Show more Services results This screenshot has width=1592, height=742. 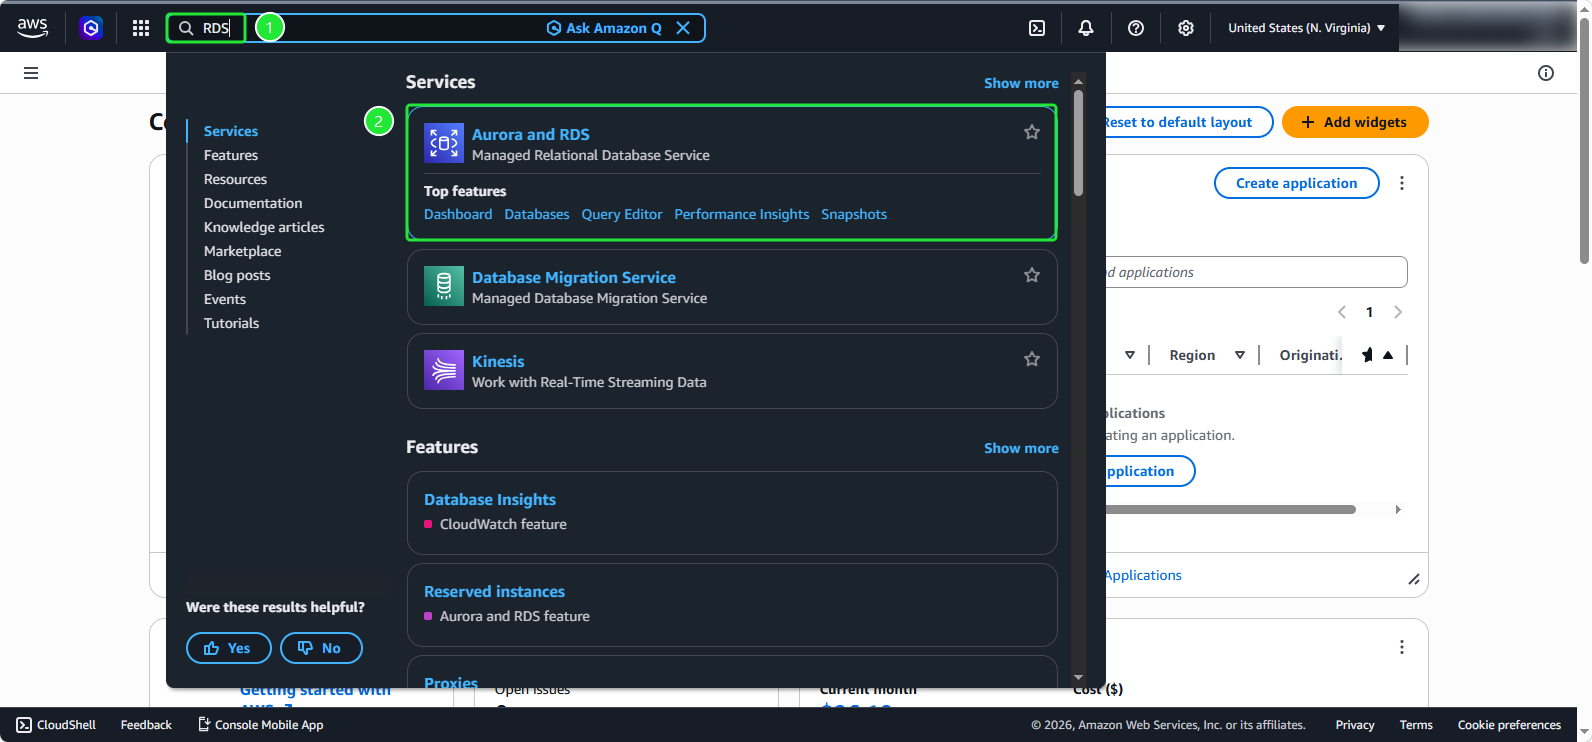pyautogui.click(x=1021, y=83)
